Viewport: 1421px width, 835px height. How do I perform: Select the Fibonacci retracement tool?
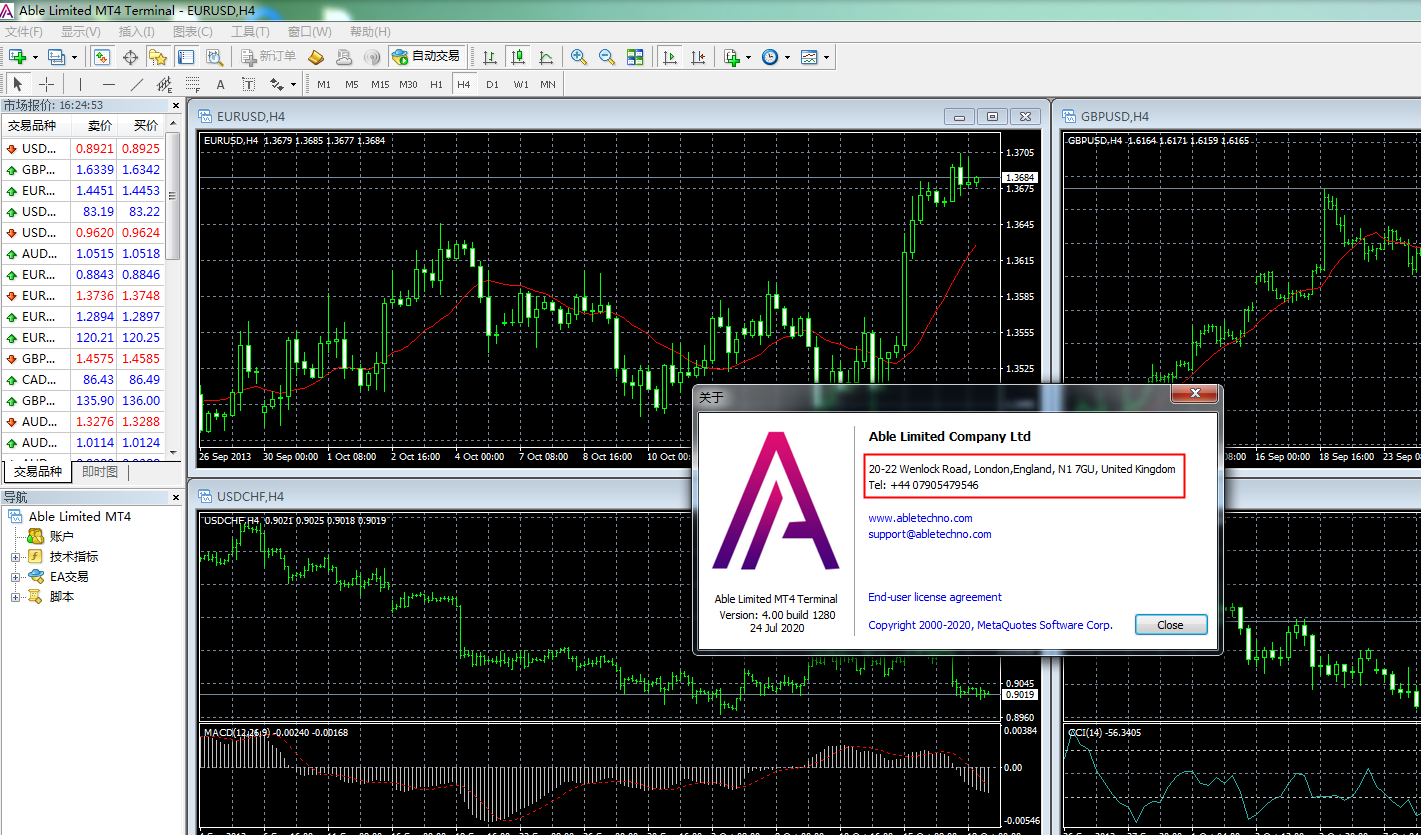(193, 84)
